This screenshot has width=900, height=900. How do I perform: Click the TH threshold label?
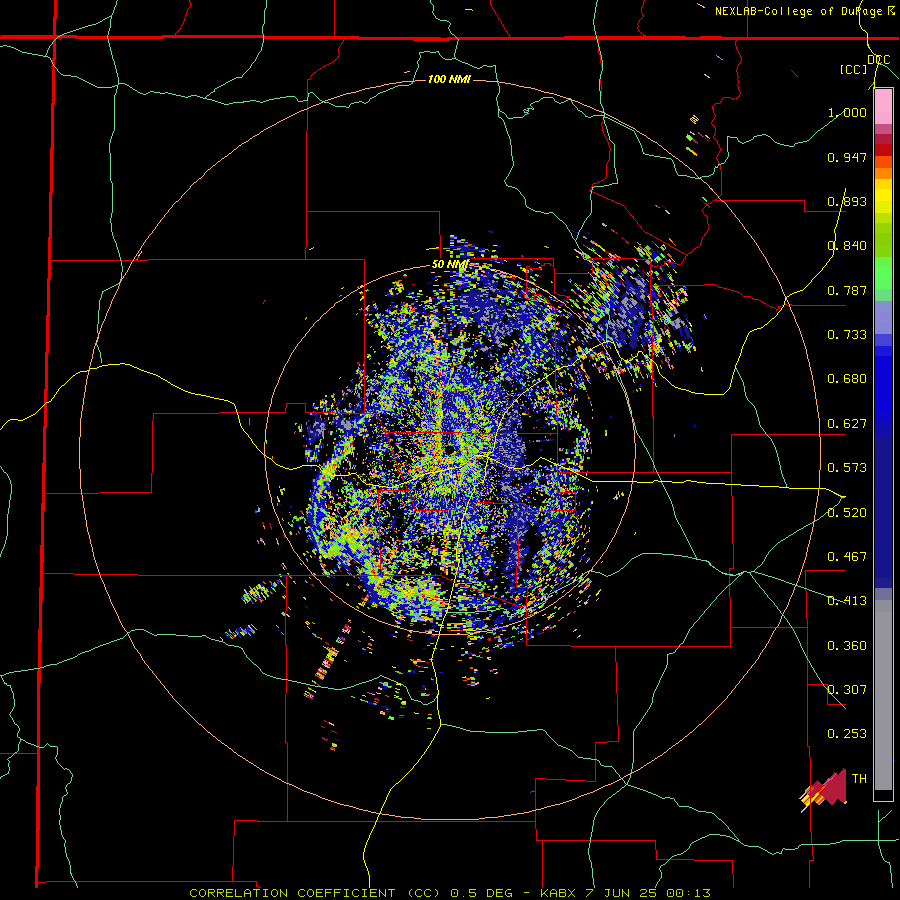tap(859, 779)
